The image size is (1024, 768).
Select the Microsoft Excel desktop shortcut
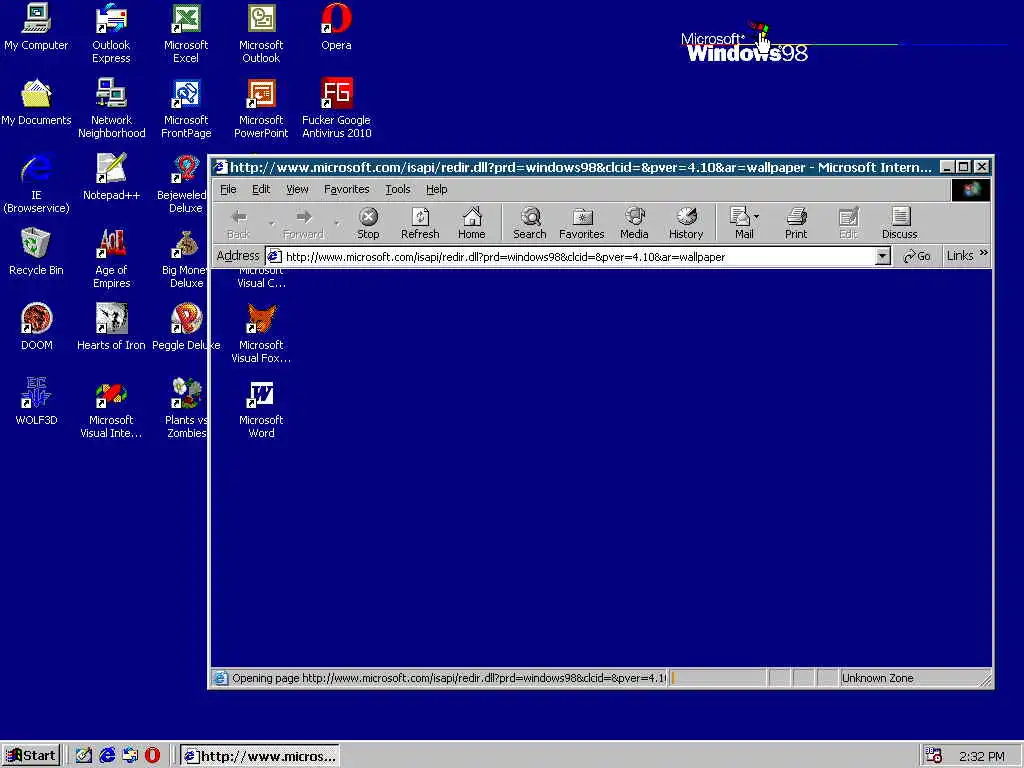[x=186, y=33]
